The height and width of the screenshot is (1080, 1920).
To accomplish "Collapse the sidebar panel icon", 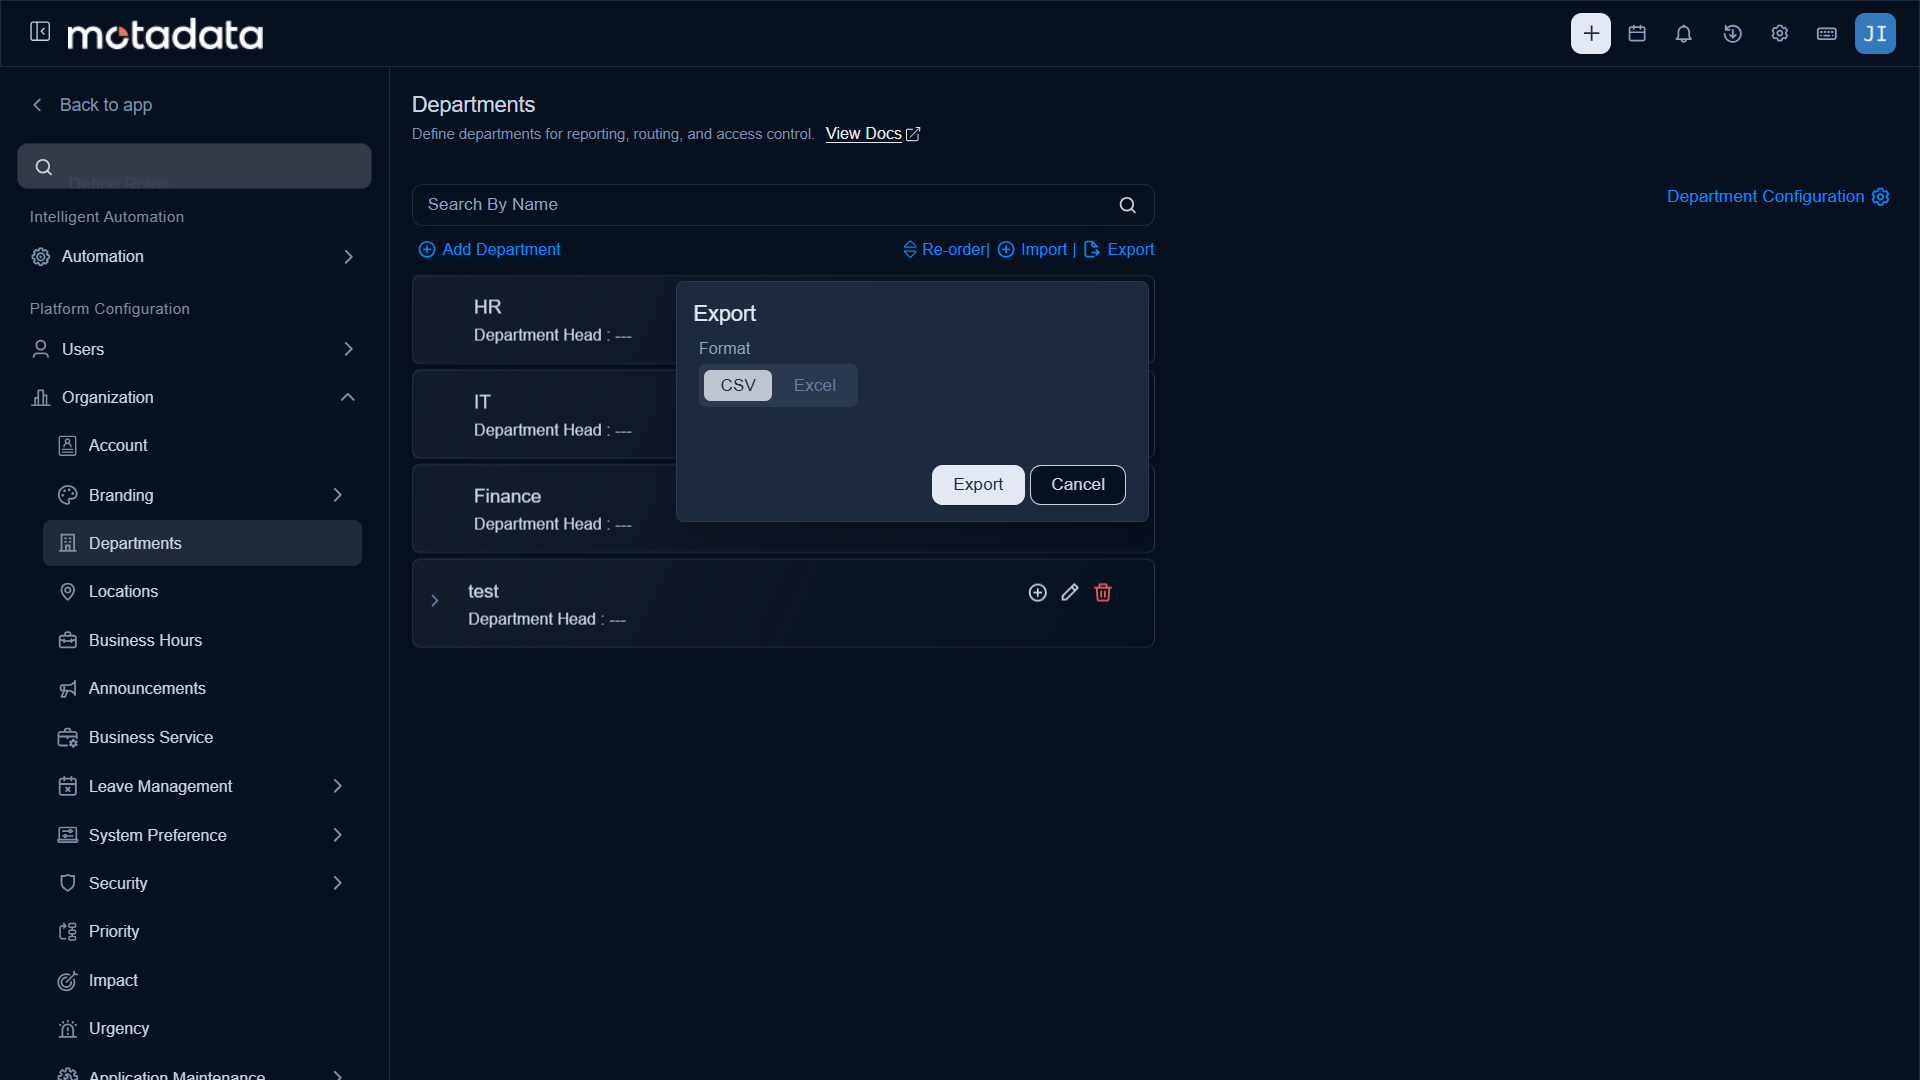I will click(40, 32).
